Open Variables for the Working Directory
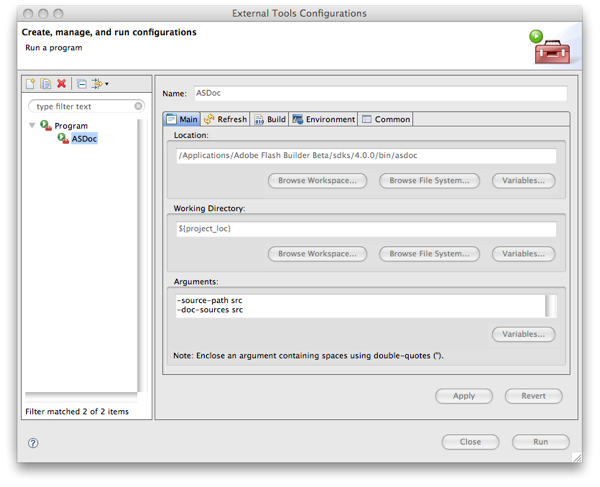This screenshot has height=487, width=600. tap(523, 254)
